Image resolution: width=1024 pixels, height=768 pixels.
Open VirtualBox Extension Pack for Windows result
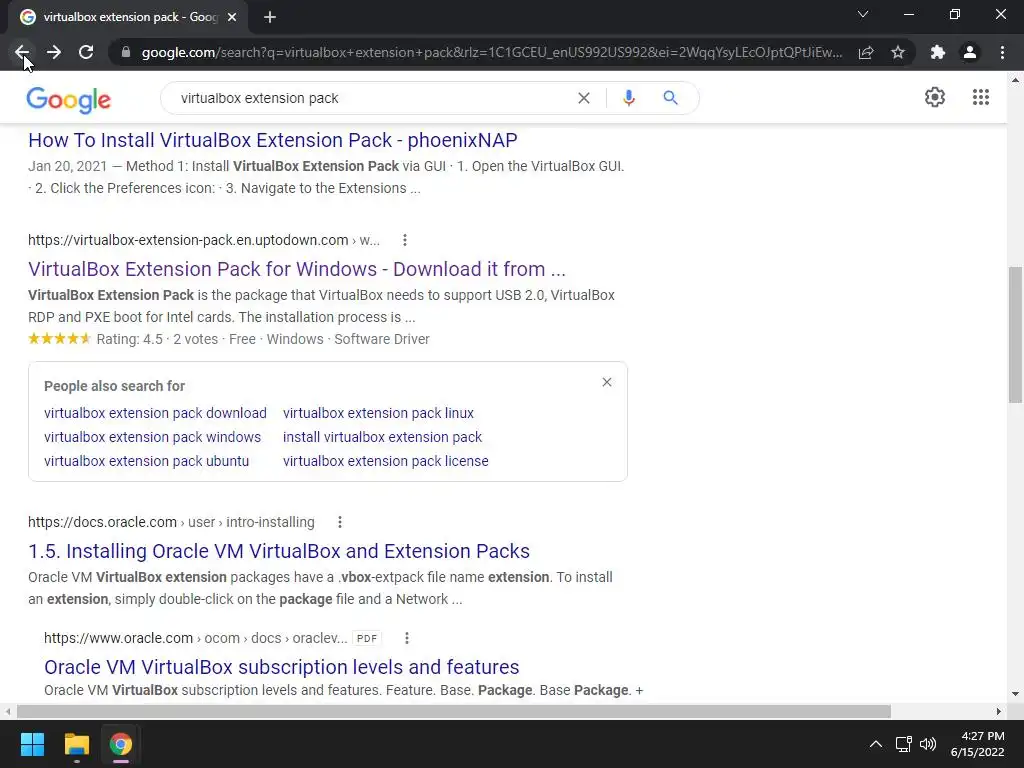coord(296,269)
